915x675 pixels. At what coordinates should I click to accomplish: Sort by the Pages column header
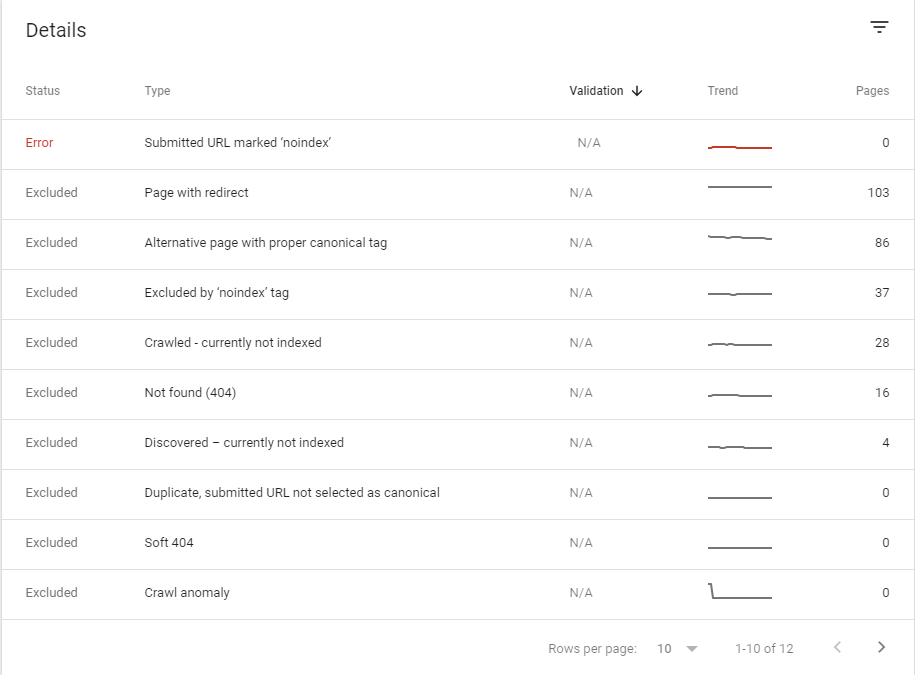click(872, 91)
